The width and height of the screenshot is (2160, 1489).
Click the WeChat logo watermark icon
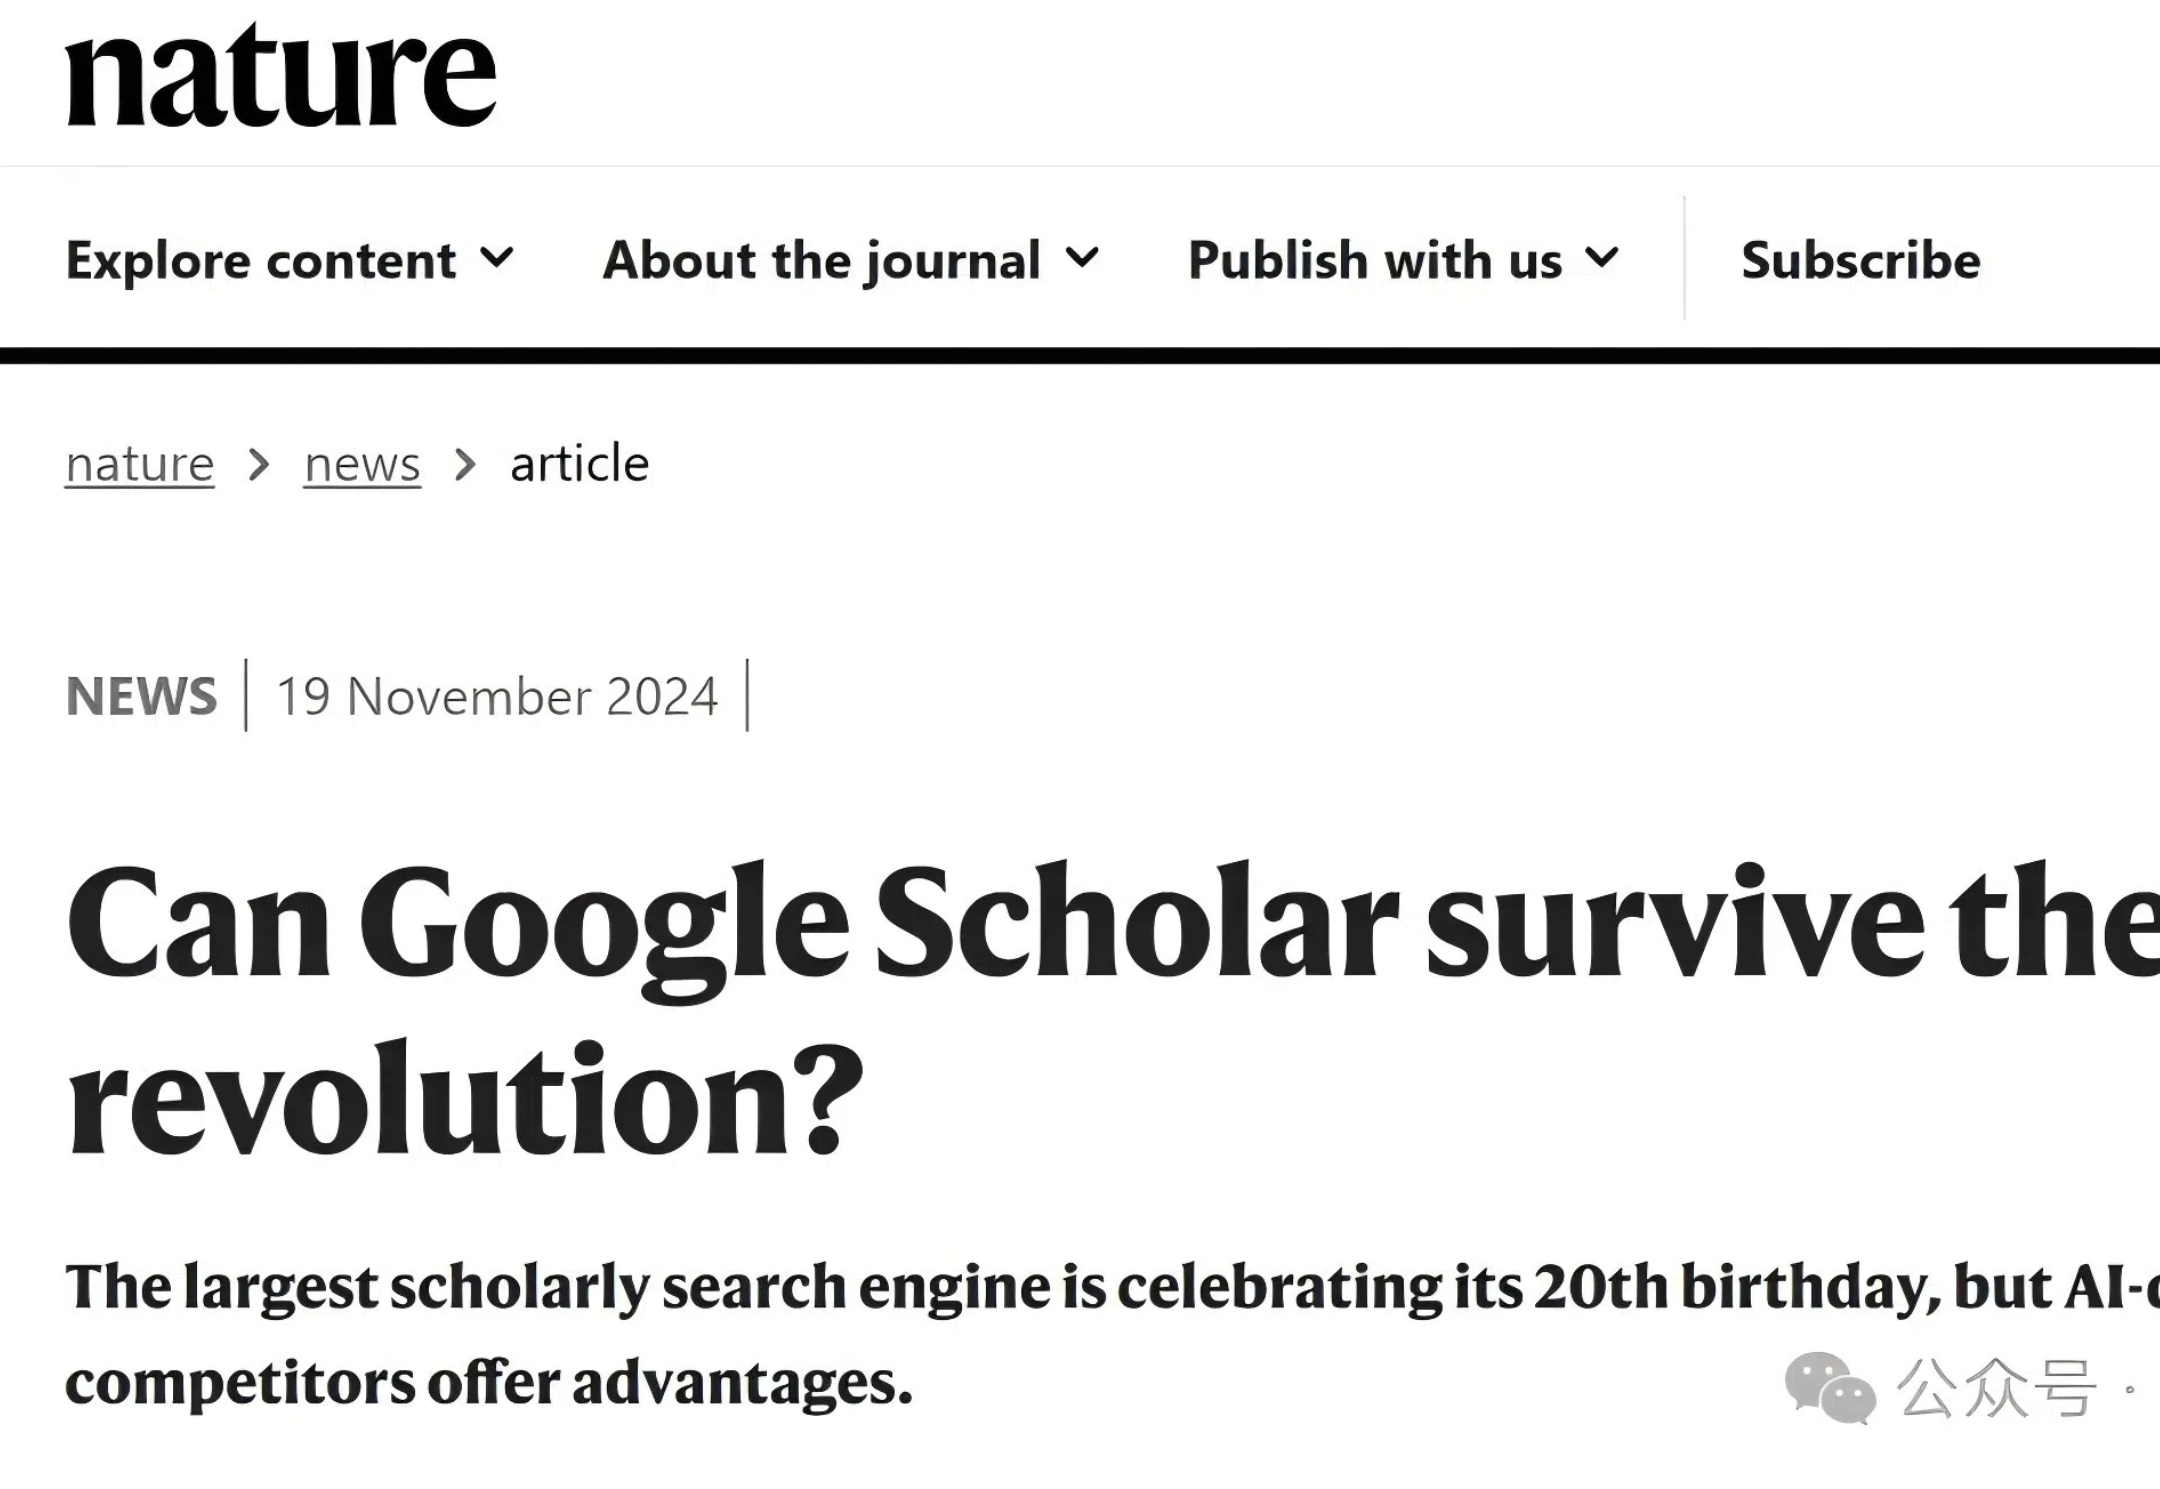point(1829,1388)
